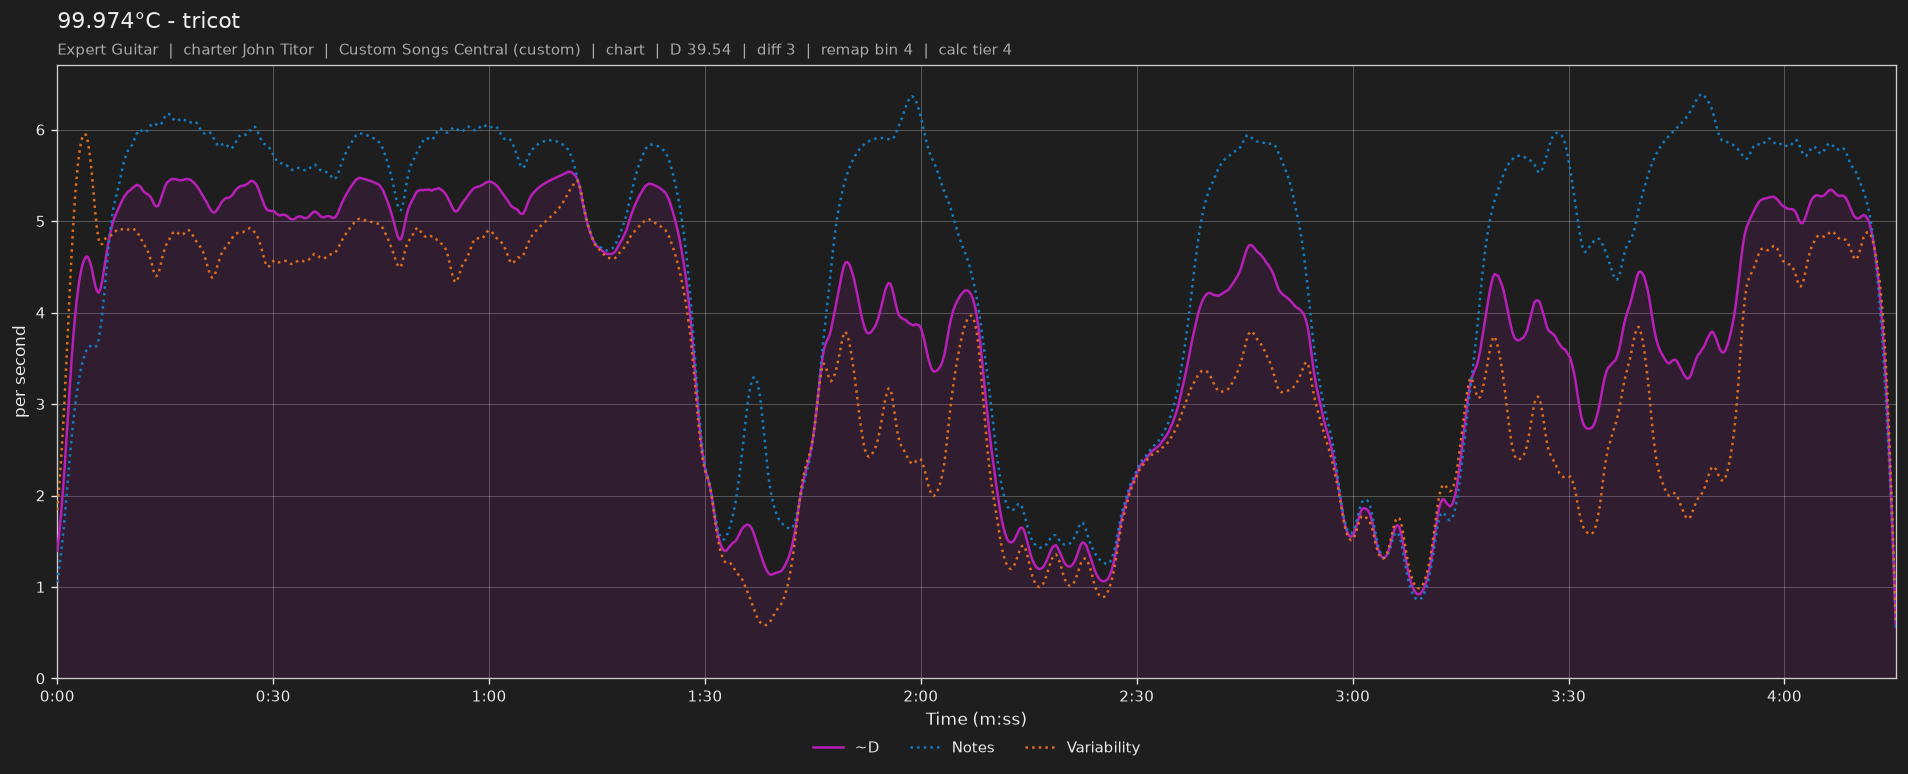The width and height of the screenshot is (1908, 774).
Task: Click the "diff 3" subtitle value
Action: pos(776,50)
